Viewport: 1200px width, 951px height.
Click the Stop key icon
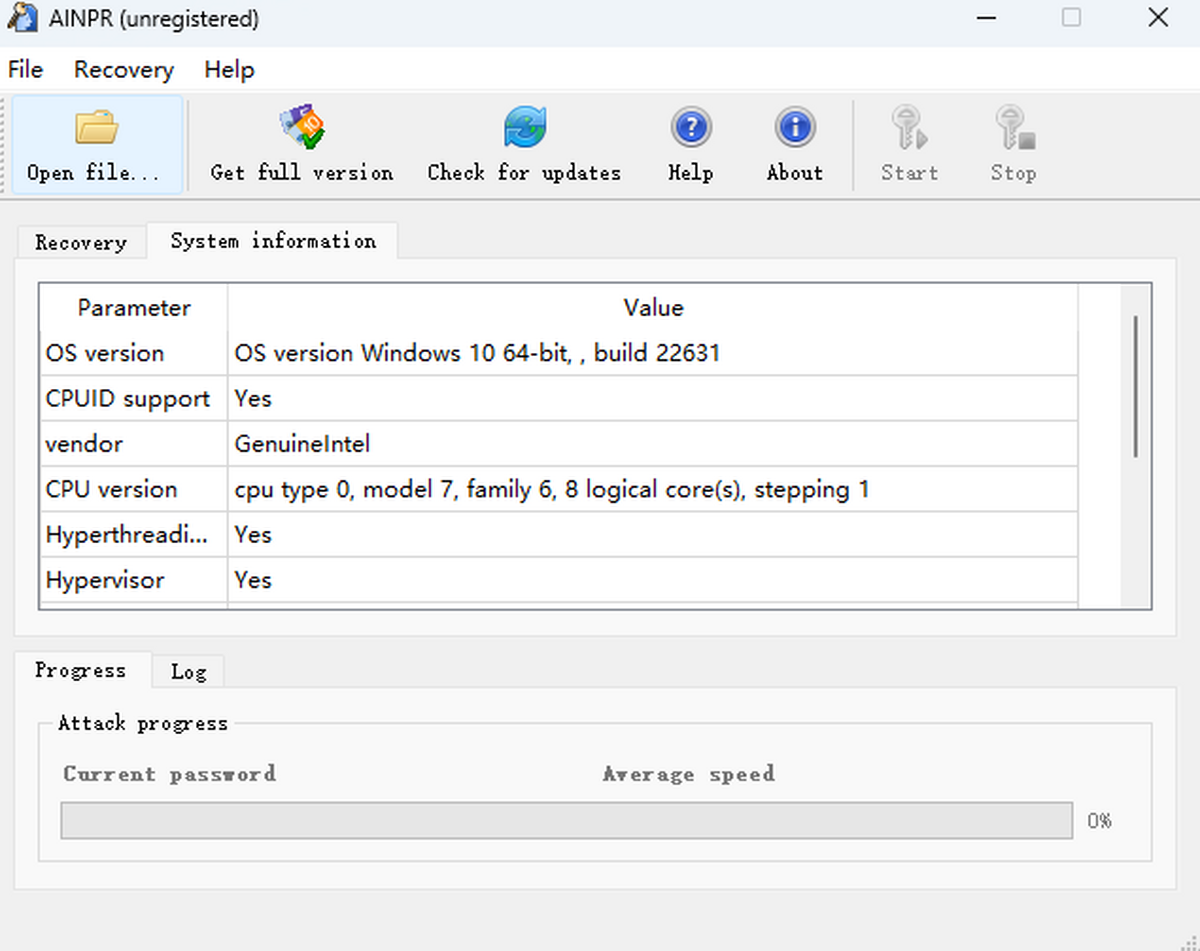pyautogui.click(x=1014, y=128)
